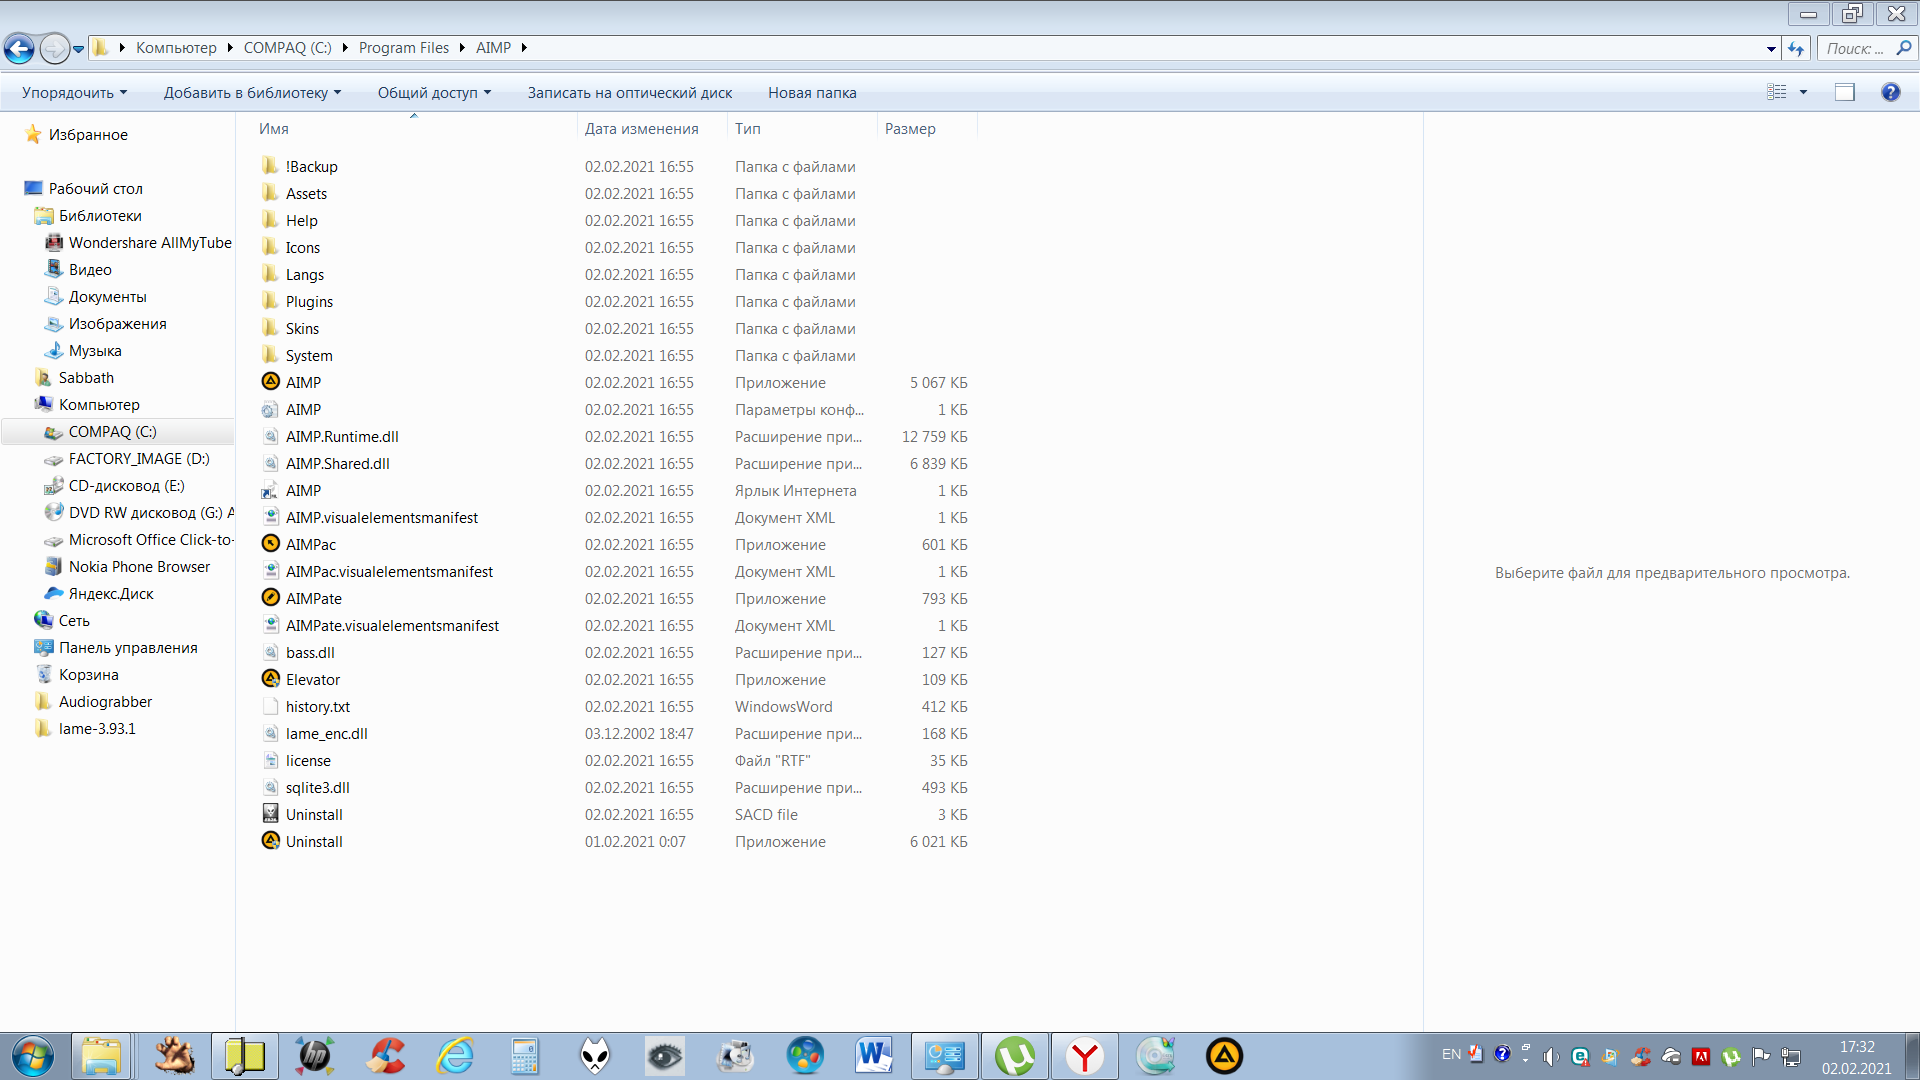
Task: Toggle the preview pane button
Action: point(1845,92)
